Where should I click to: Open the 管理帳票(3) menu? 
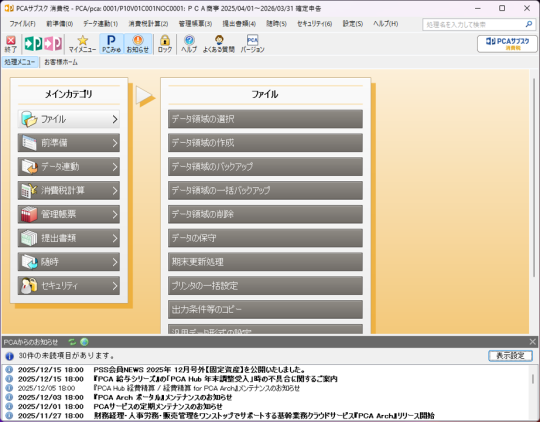195,24
